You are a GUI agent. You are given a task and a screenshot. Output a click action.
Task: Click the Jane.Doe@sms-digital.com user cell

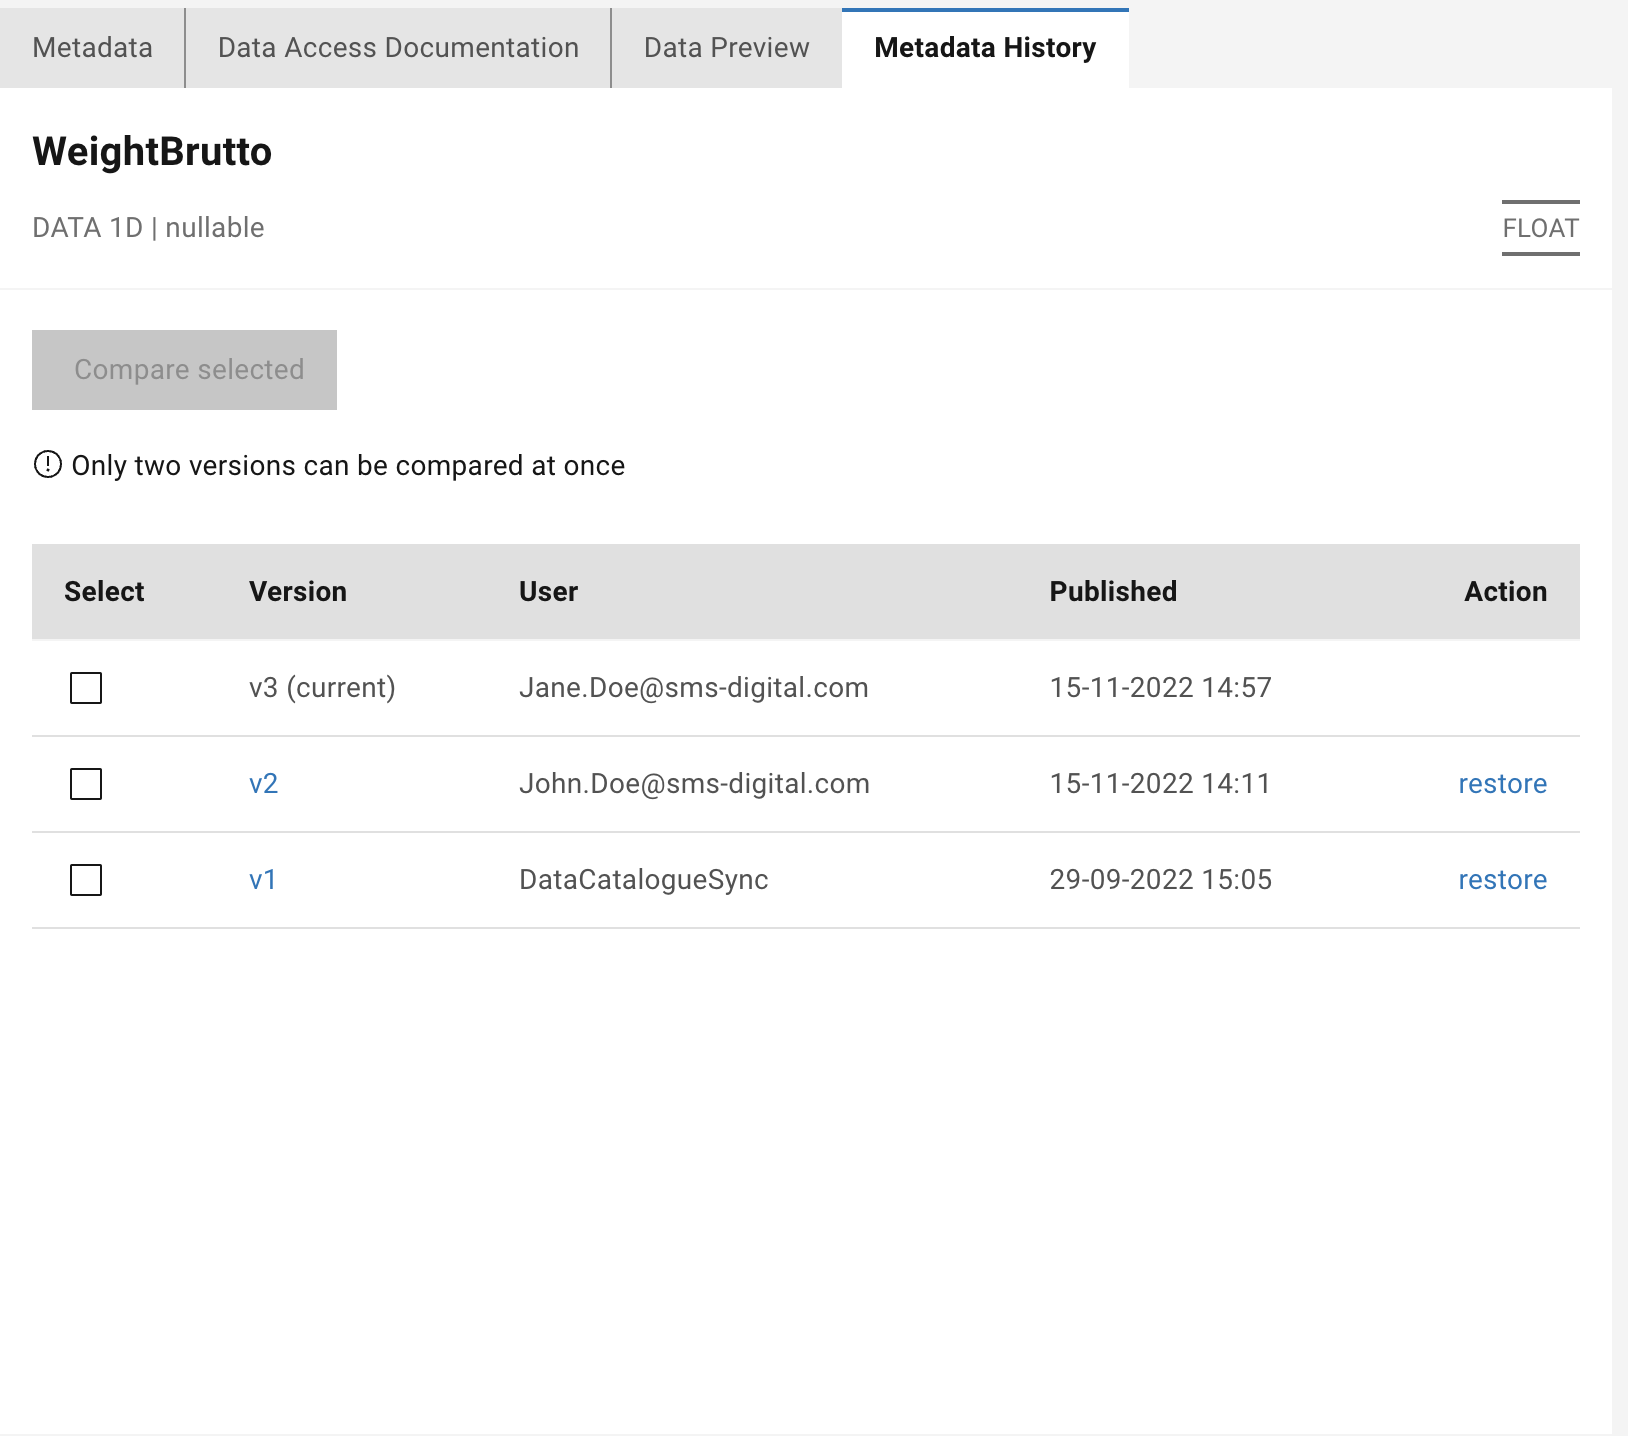693,688
